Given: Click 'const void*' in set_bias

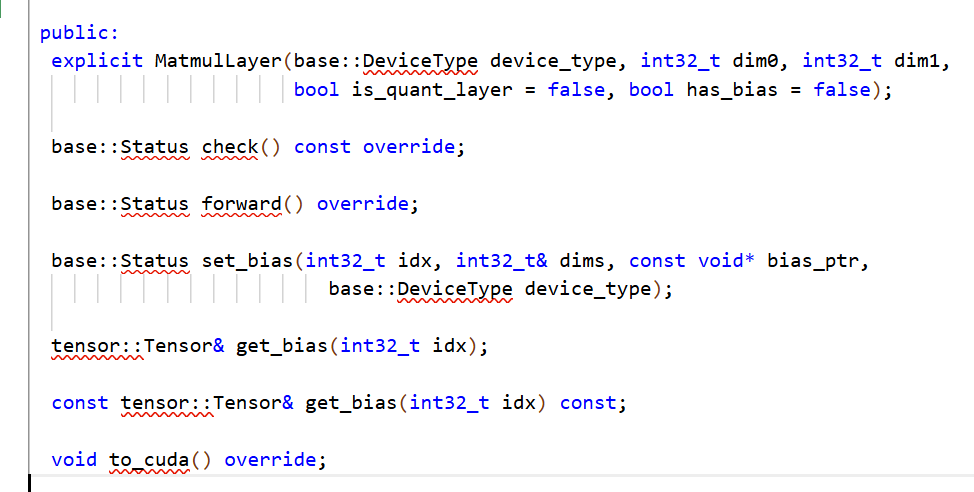Looking at the screenshot, I should pyautogui.click(x=691, y=261).
